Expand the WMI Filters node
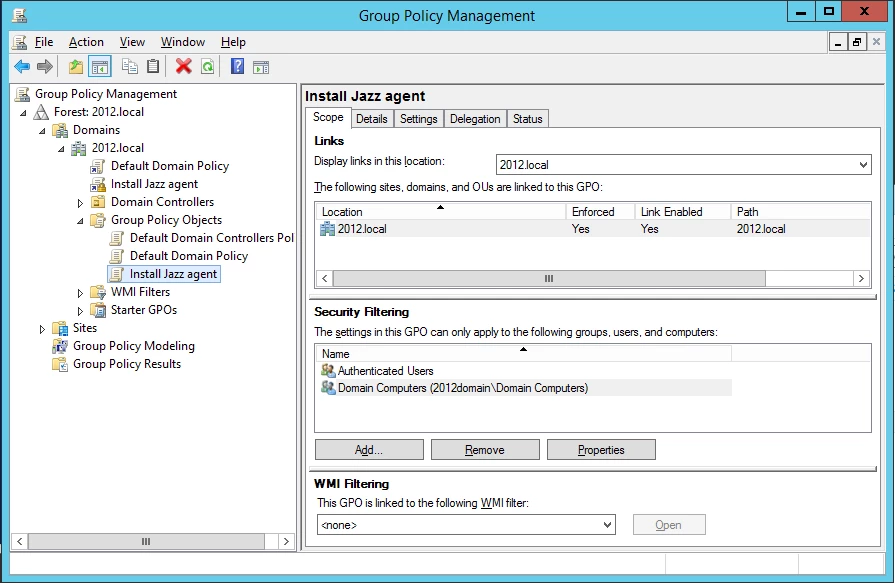895x583 pixels. pos(80,293)
